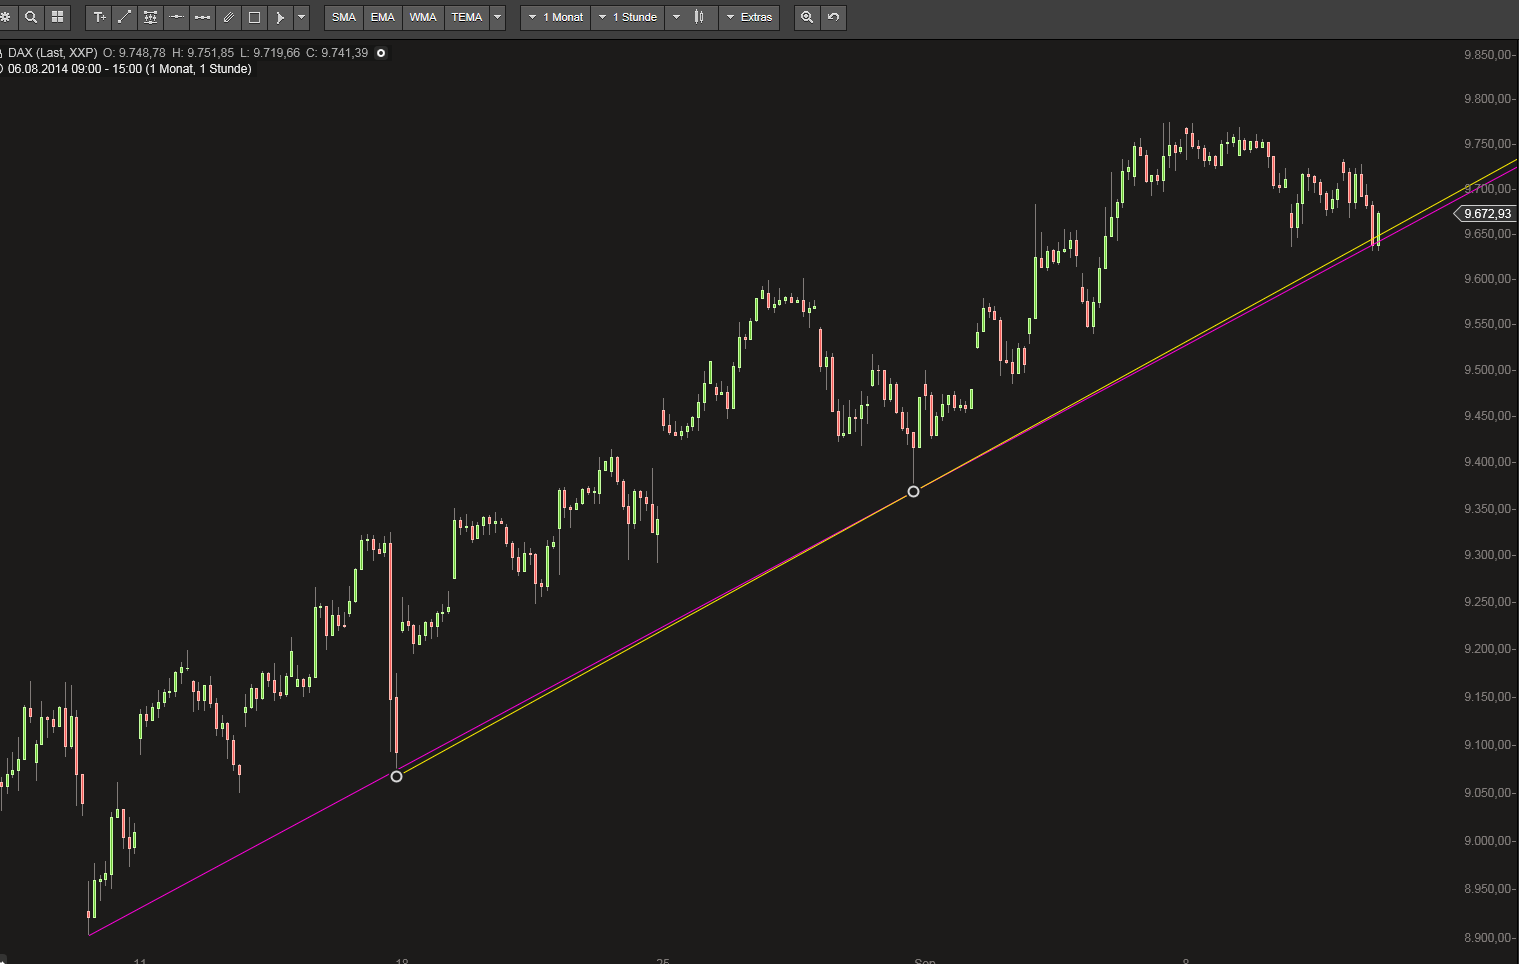Open the text annotation tool (T+)
Screen dimensions: 1519x964
click(98, 17)
